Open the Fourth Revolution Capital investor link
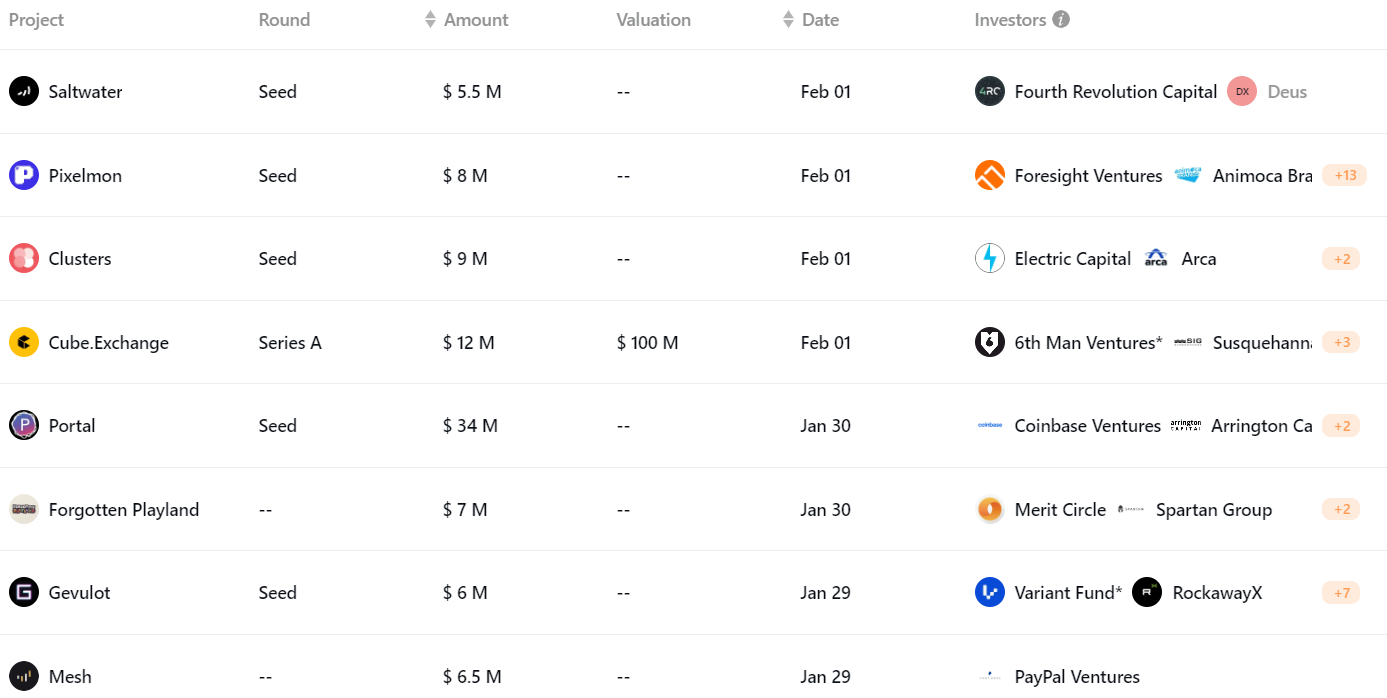This screenshot has height=698, width=1387. (x=1115, y=91)
